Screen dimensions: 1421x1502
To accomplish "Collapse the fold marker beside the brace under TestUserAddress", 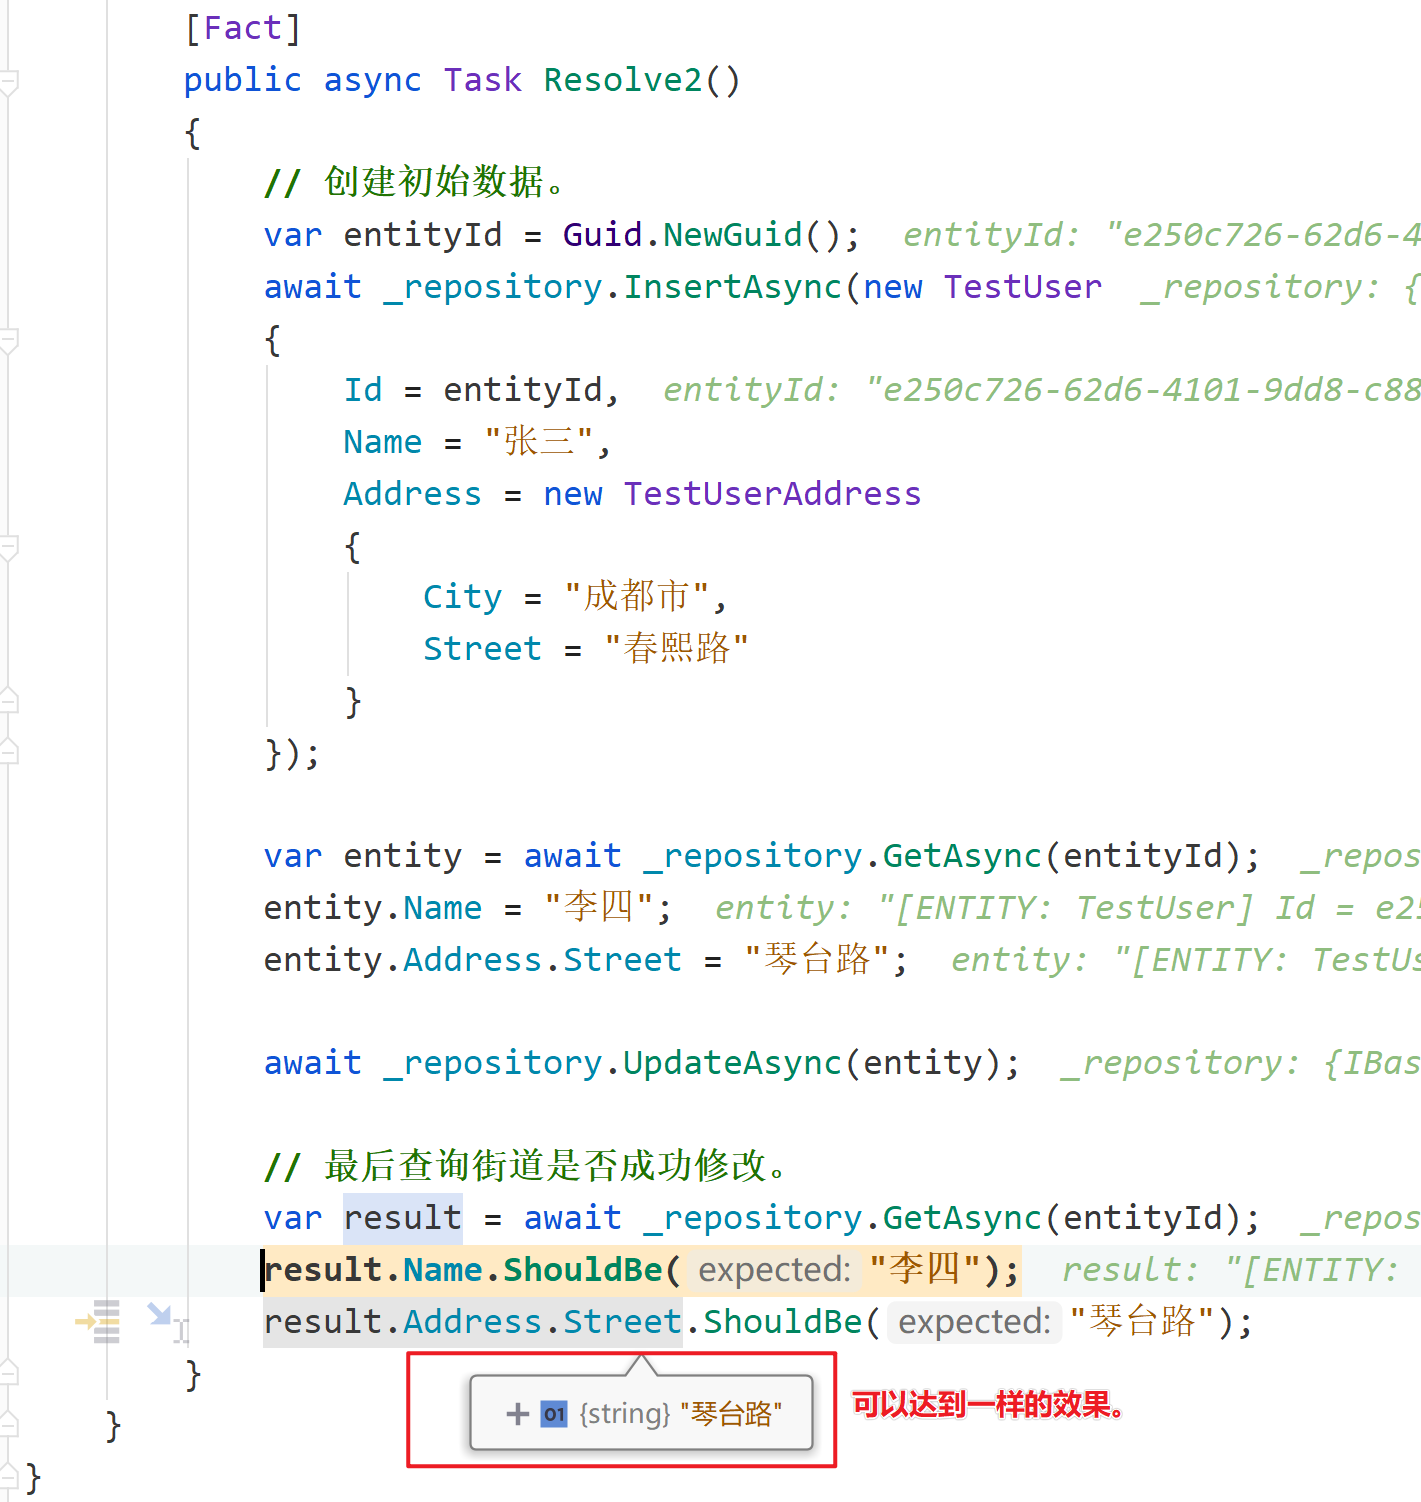I will click(x=9, y=547).
